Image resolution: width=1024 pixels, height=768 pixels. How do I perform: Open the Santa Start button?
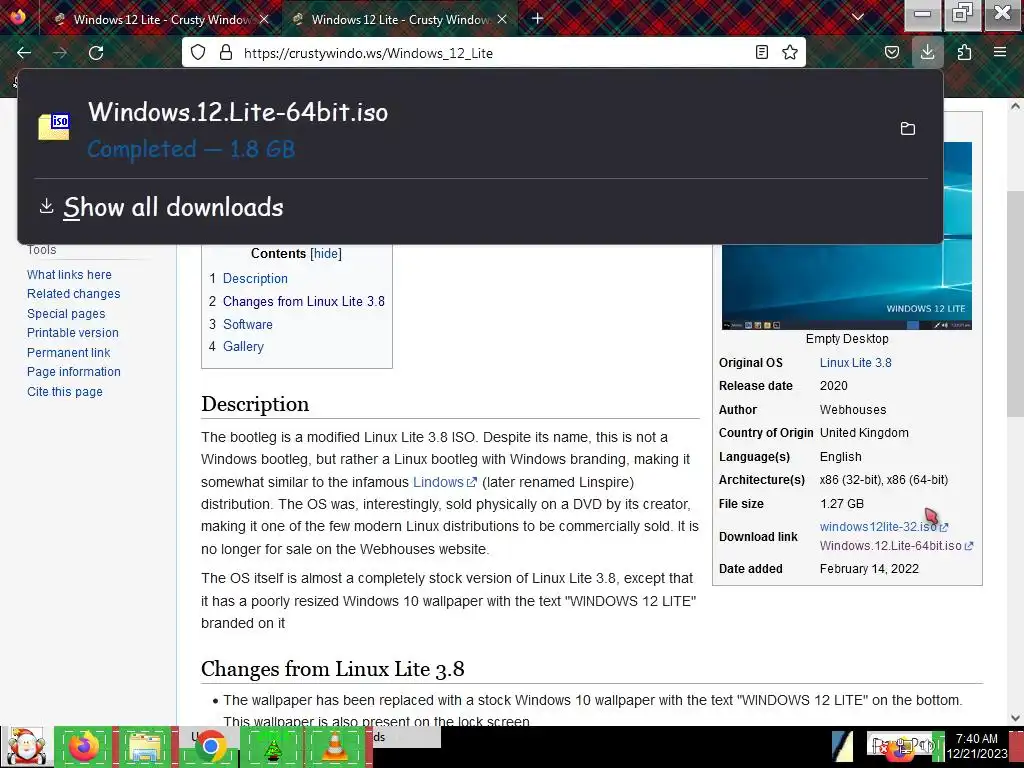tap(25, 746)
